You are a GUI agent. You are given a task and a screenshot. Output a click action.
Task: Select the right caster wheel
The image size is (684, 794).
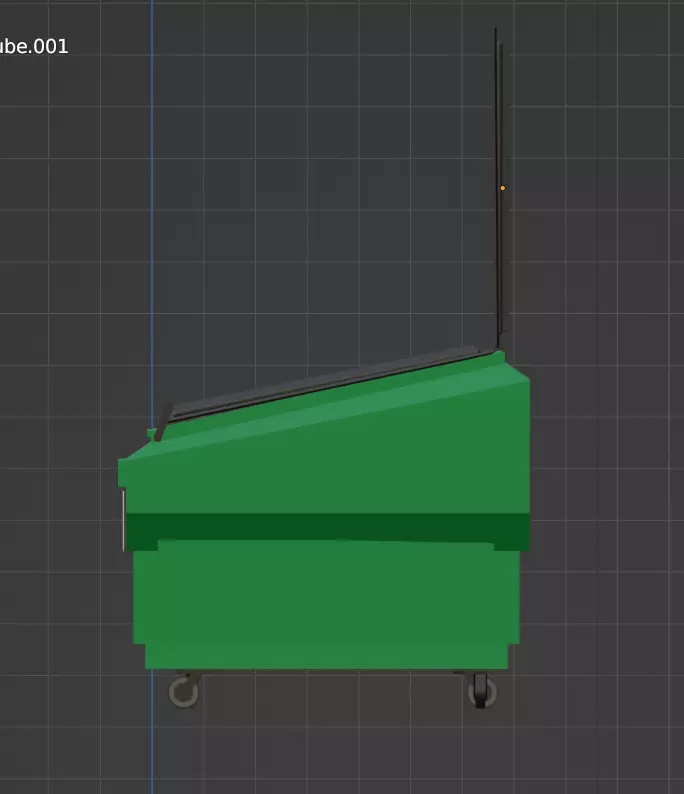pyautogui.click(x=481, y=691)
